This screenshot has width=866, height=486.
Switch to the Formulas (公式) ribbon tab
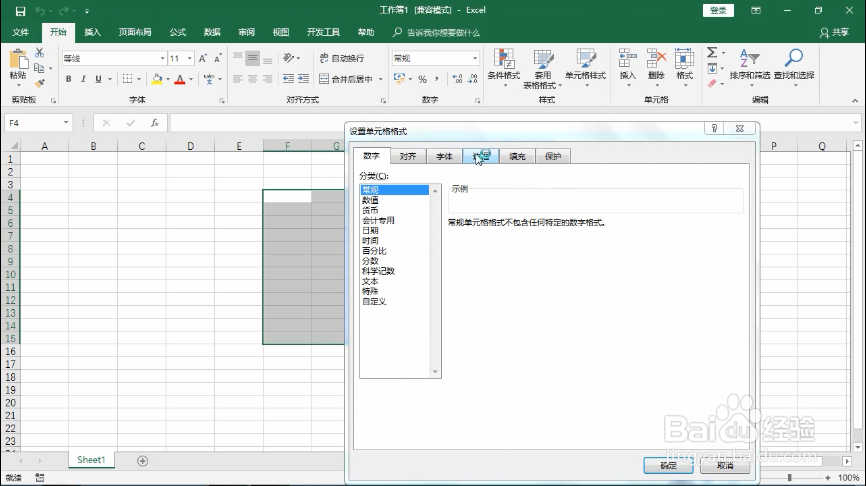click(177, 33)
